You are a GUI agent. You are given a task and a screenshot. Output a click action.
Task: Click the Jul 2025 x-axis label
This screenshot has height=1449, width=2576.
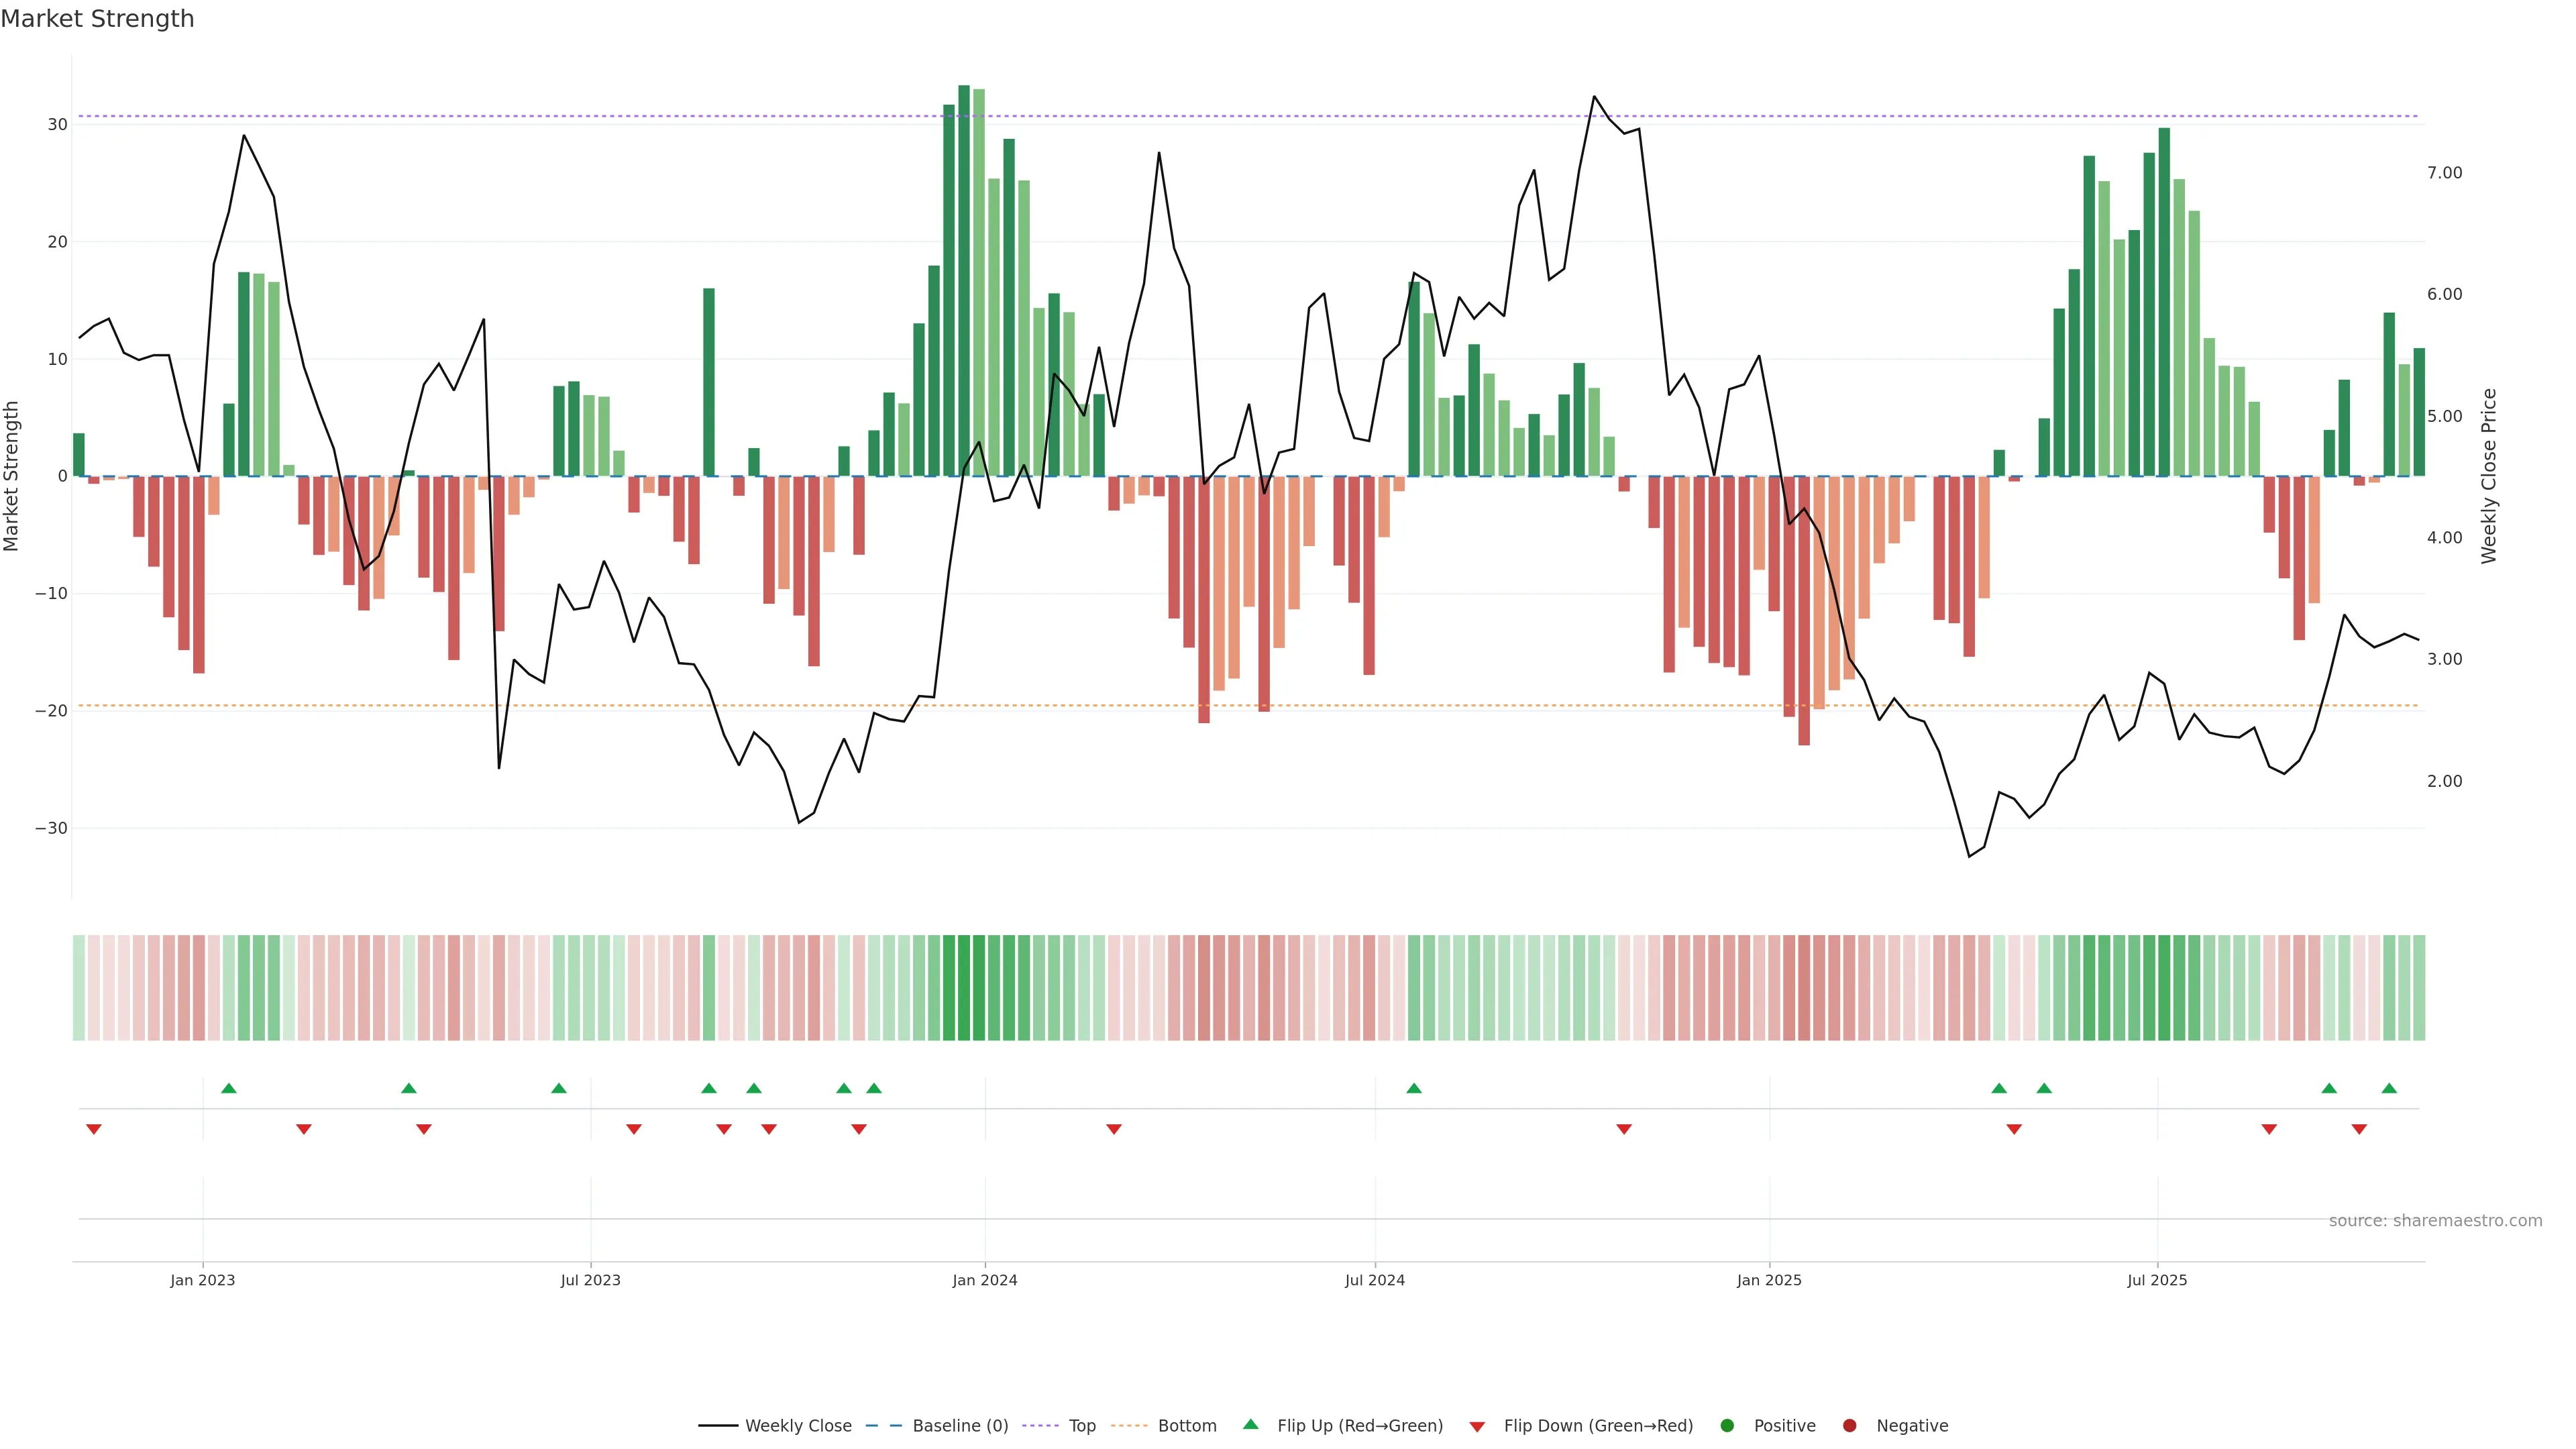coord(2156,1280)
